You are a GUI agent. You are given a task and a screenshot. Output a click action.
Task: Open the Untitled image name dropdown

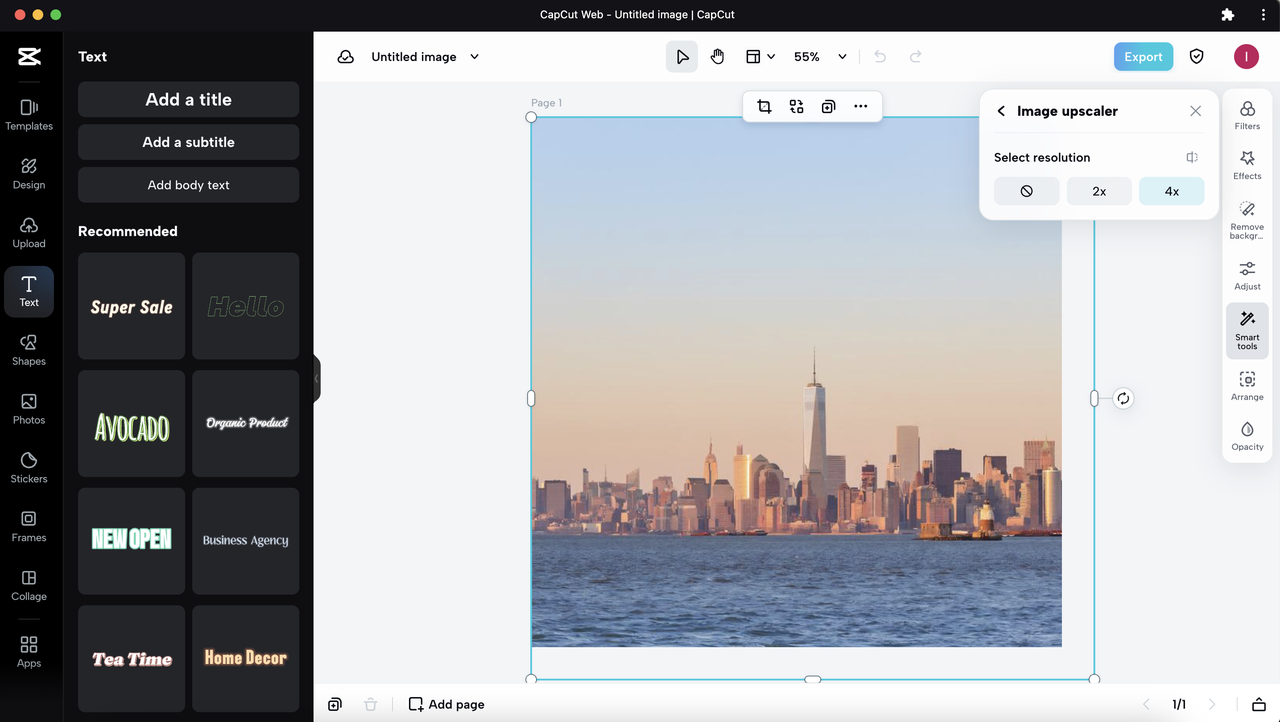(x=474, y=57)
